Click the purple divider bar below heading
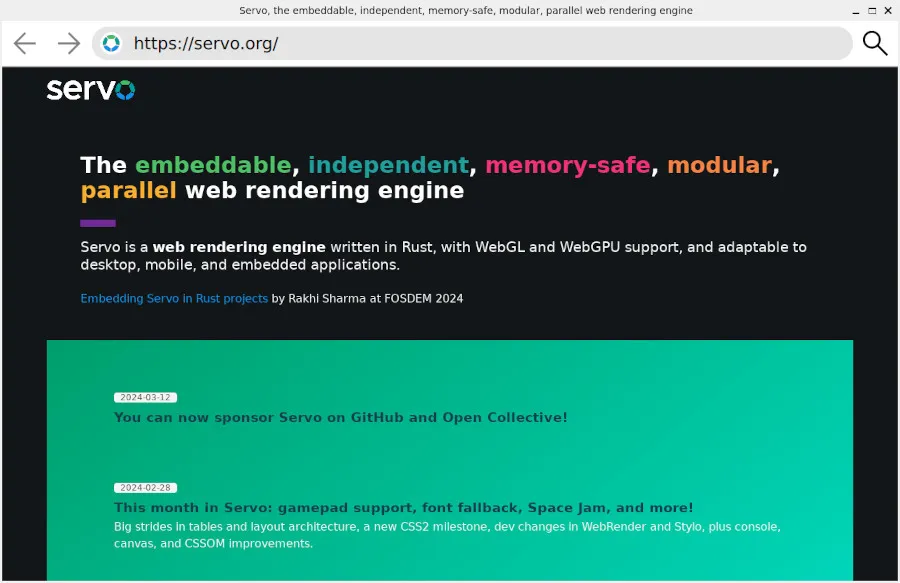The width and height of the screenshot is (900, 583). point(98,223)
